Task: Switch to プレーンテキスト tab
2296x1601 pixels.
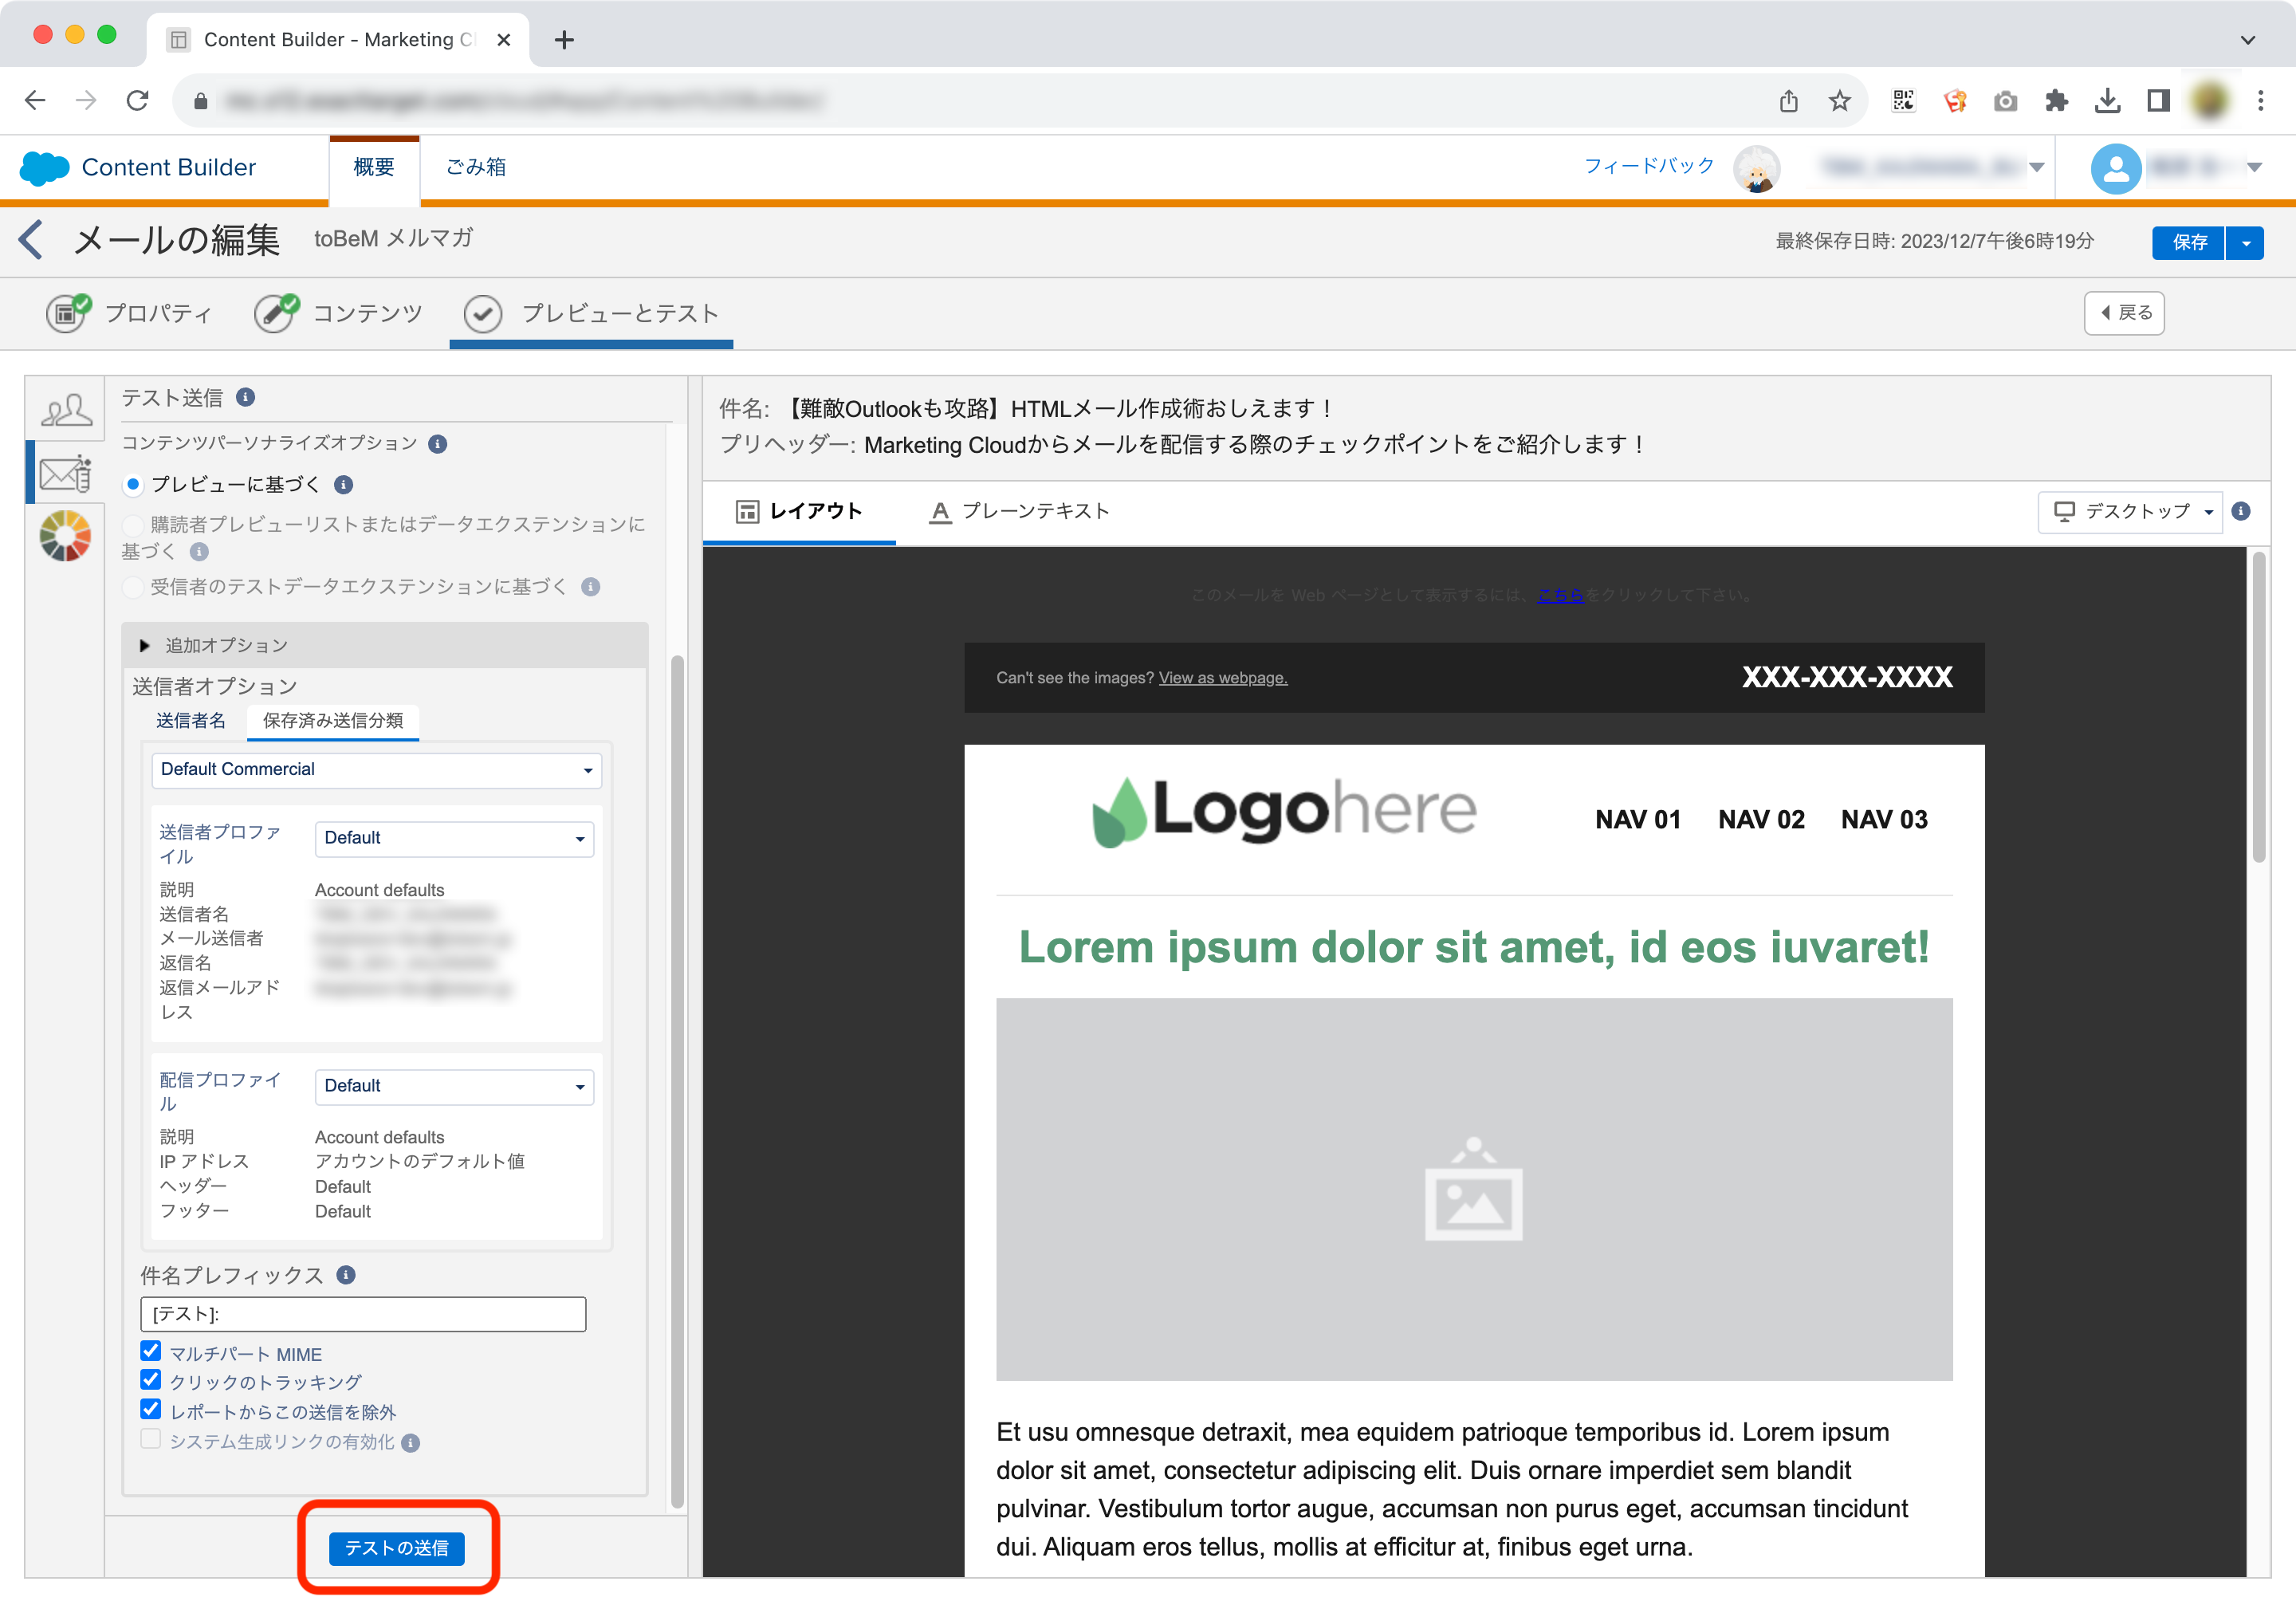Action: point(1020,511)
